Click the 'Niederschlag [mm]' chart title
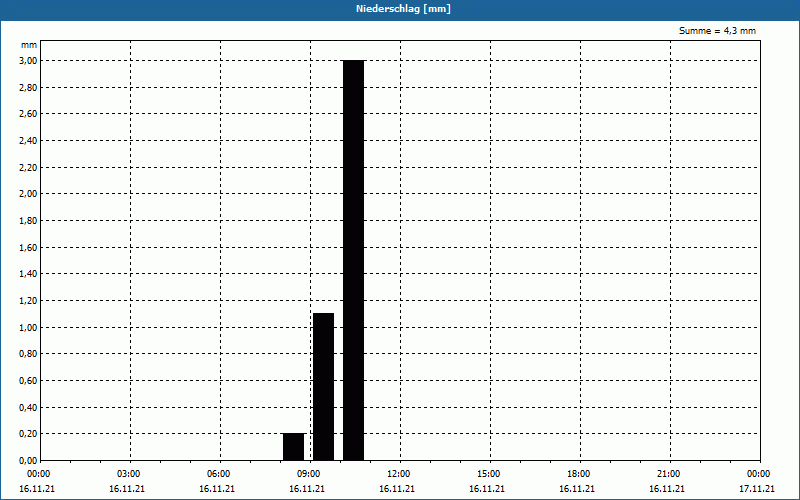The width and height of the screenshot is (800, 500). [x=403, y=9]
